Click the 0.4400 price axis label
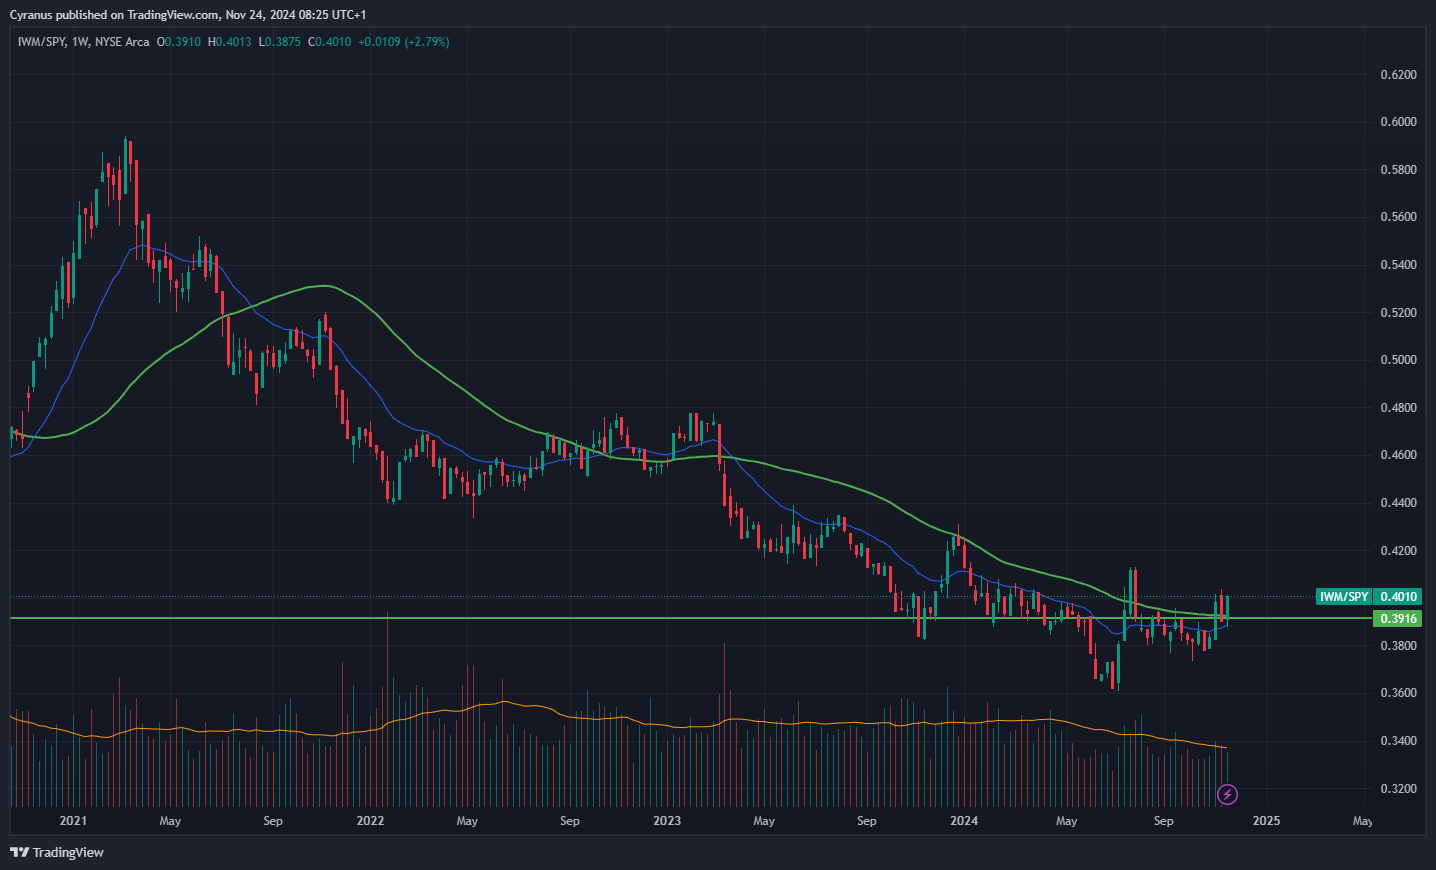 [1398, 503]
